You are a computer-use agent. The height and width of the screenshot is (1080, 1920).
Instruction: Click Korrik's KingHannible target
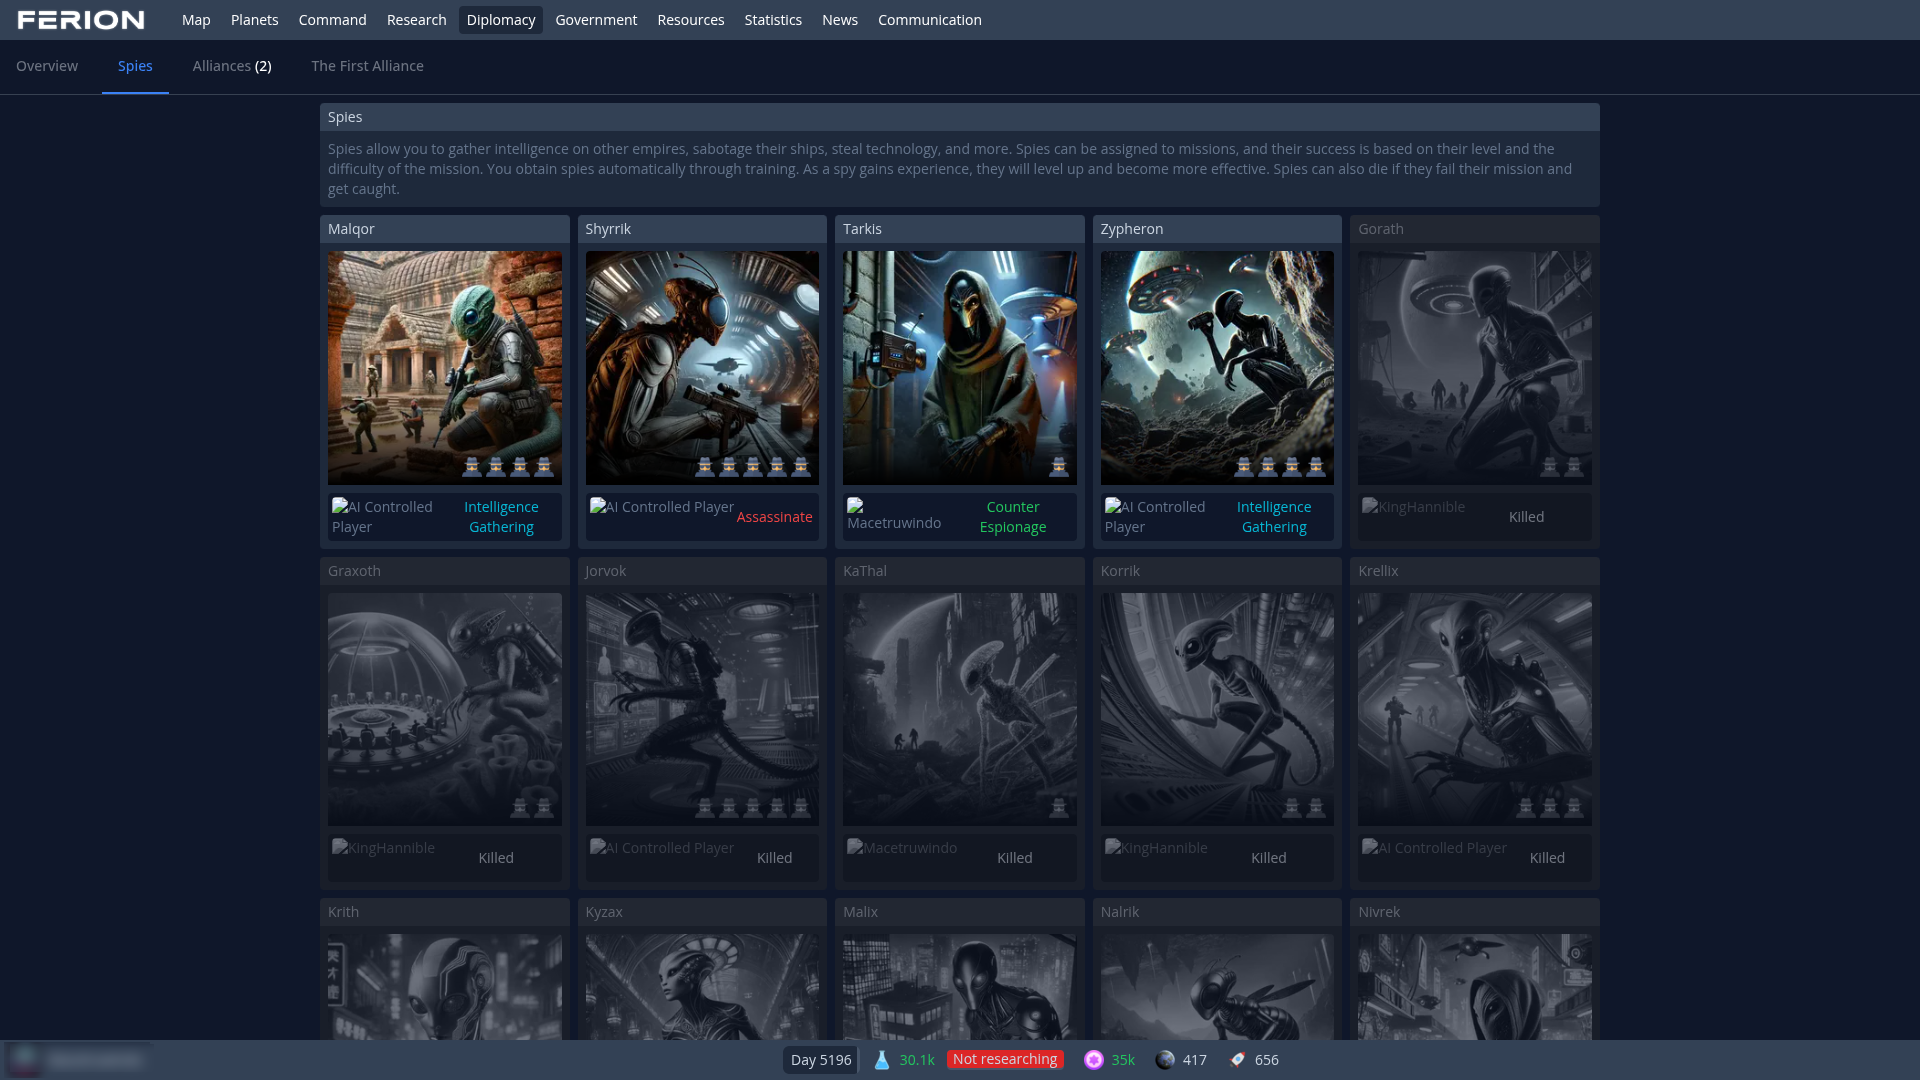coord(1156,848)
